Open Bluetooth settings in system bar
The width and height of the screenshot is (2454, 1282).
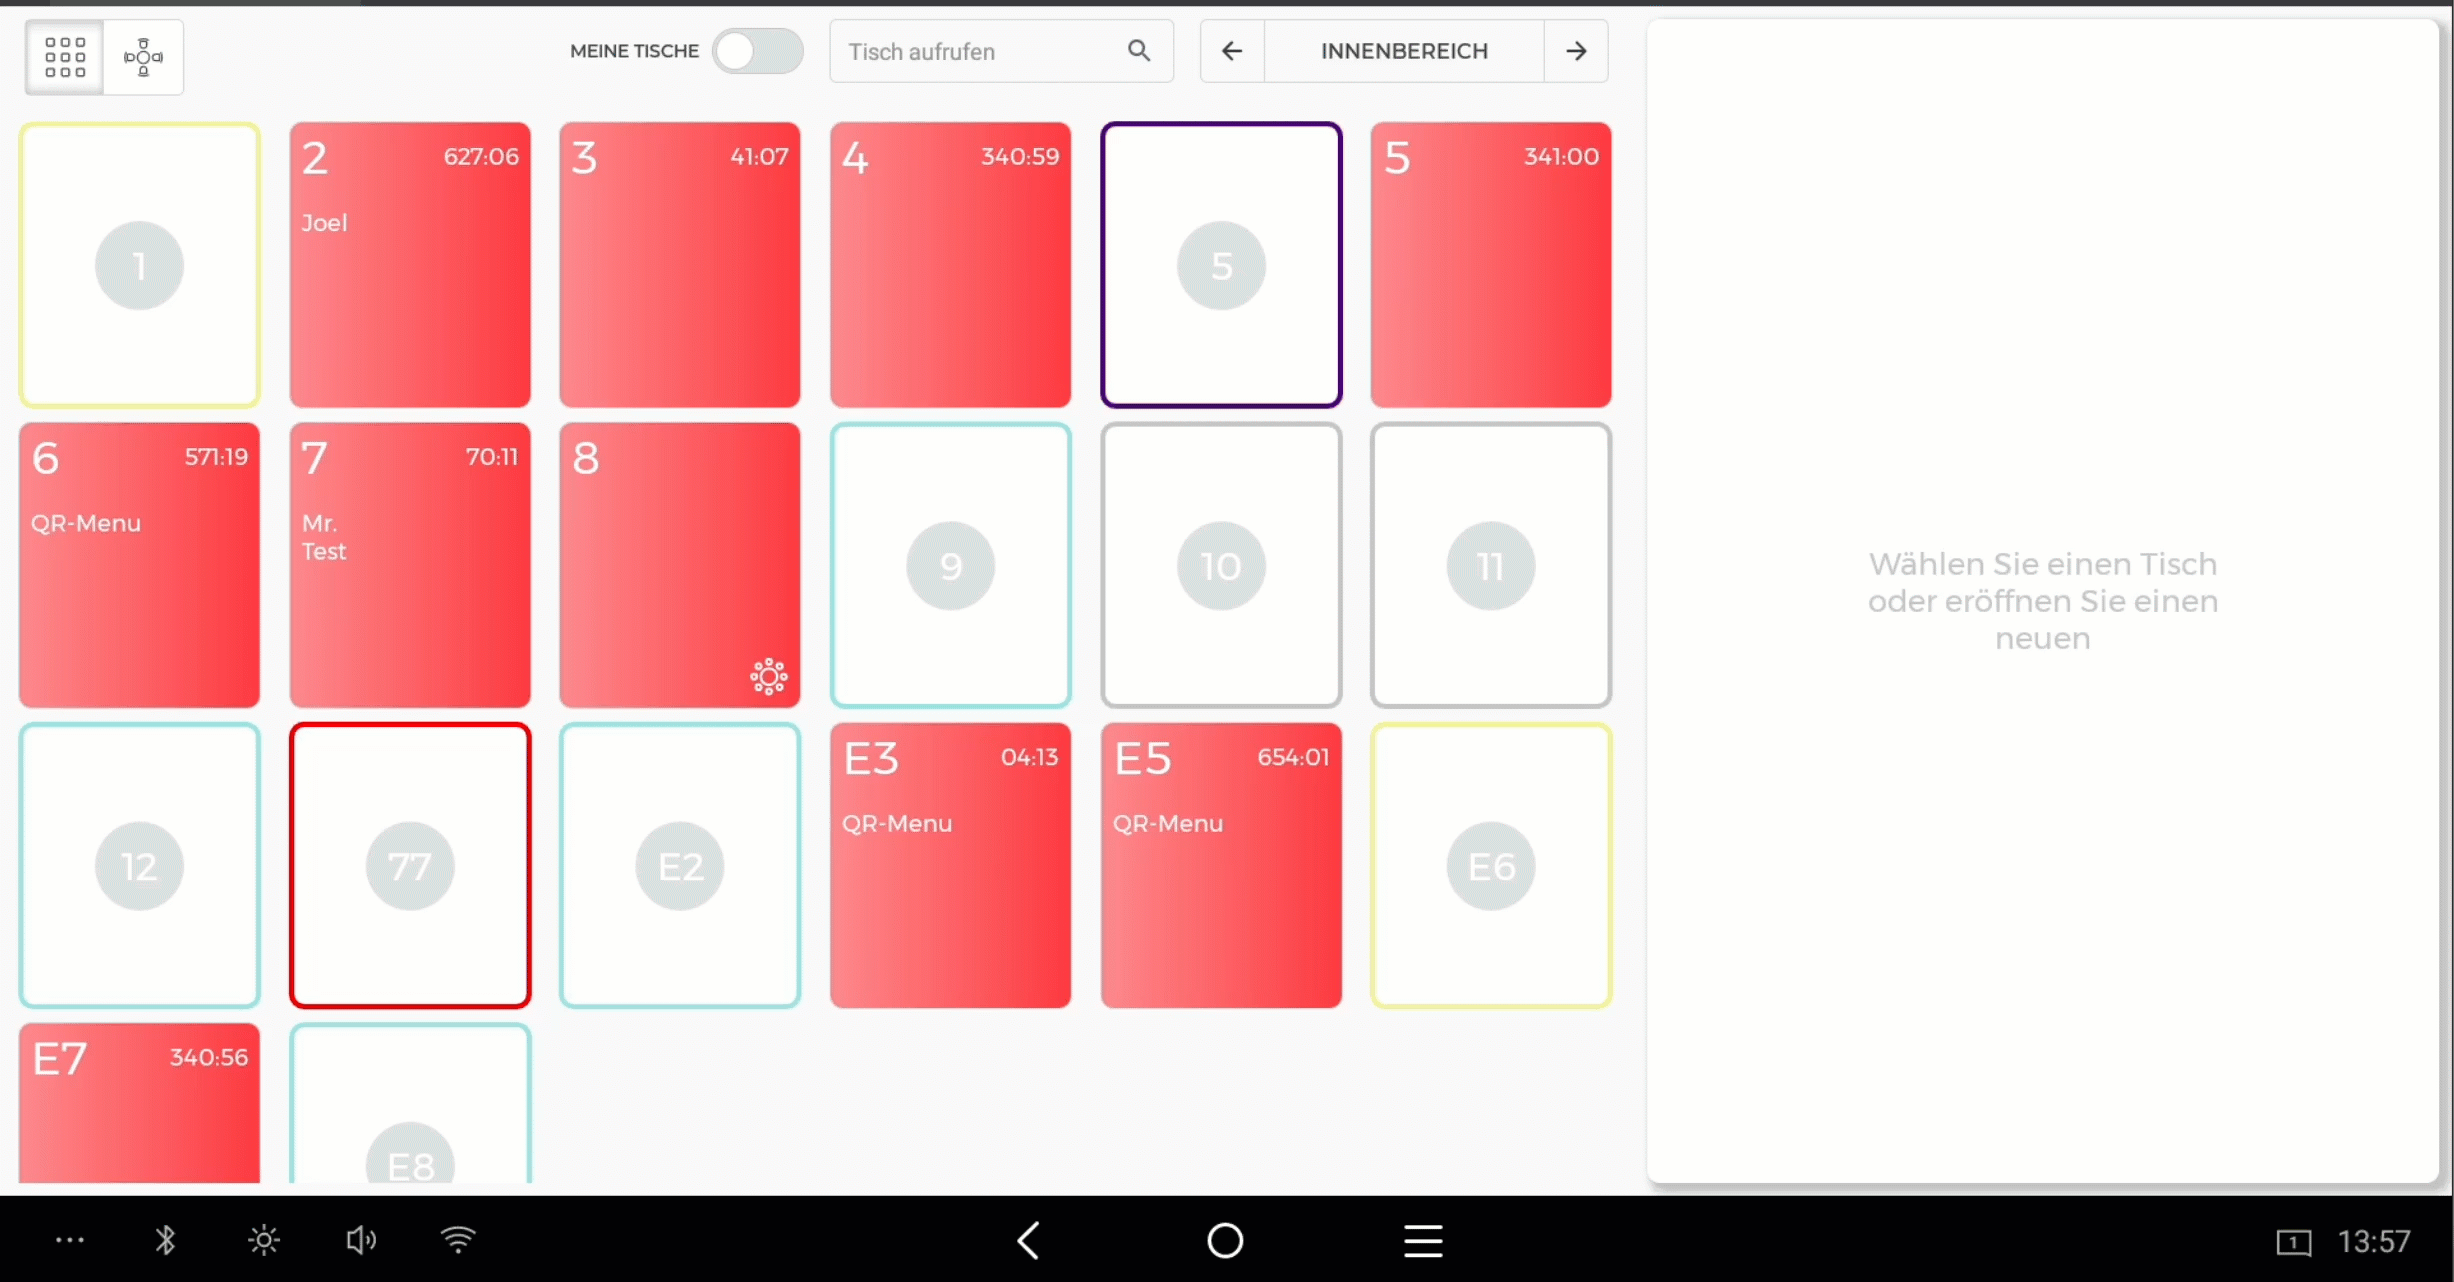click(x=165, y=1240)
